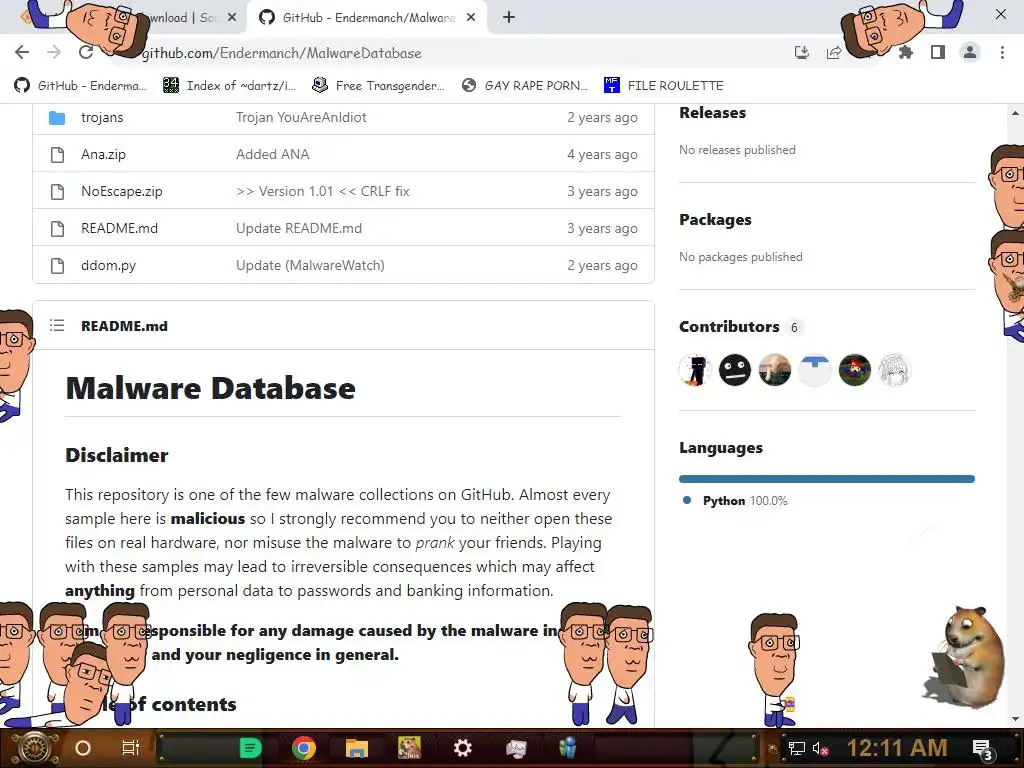Open the 'GitHub - Enderma...' bookmark
This screenshot has width=1024, height=768.
[x=81, y=86]
